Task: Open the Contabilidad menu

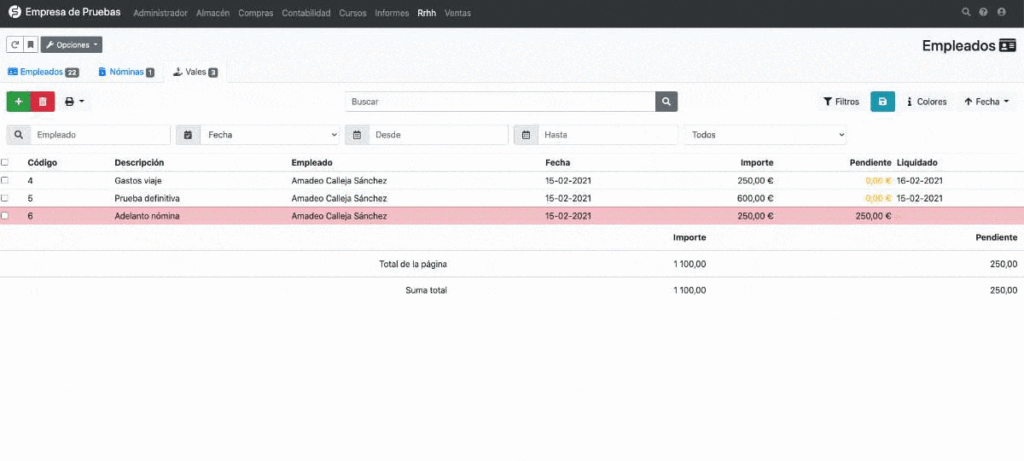Action: (x=307, y=13)
